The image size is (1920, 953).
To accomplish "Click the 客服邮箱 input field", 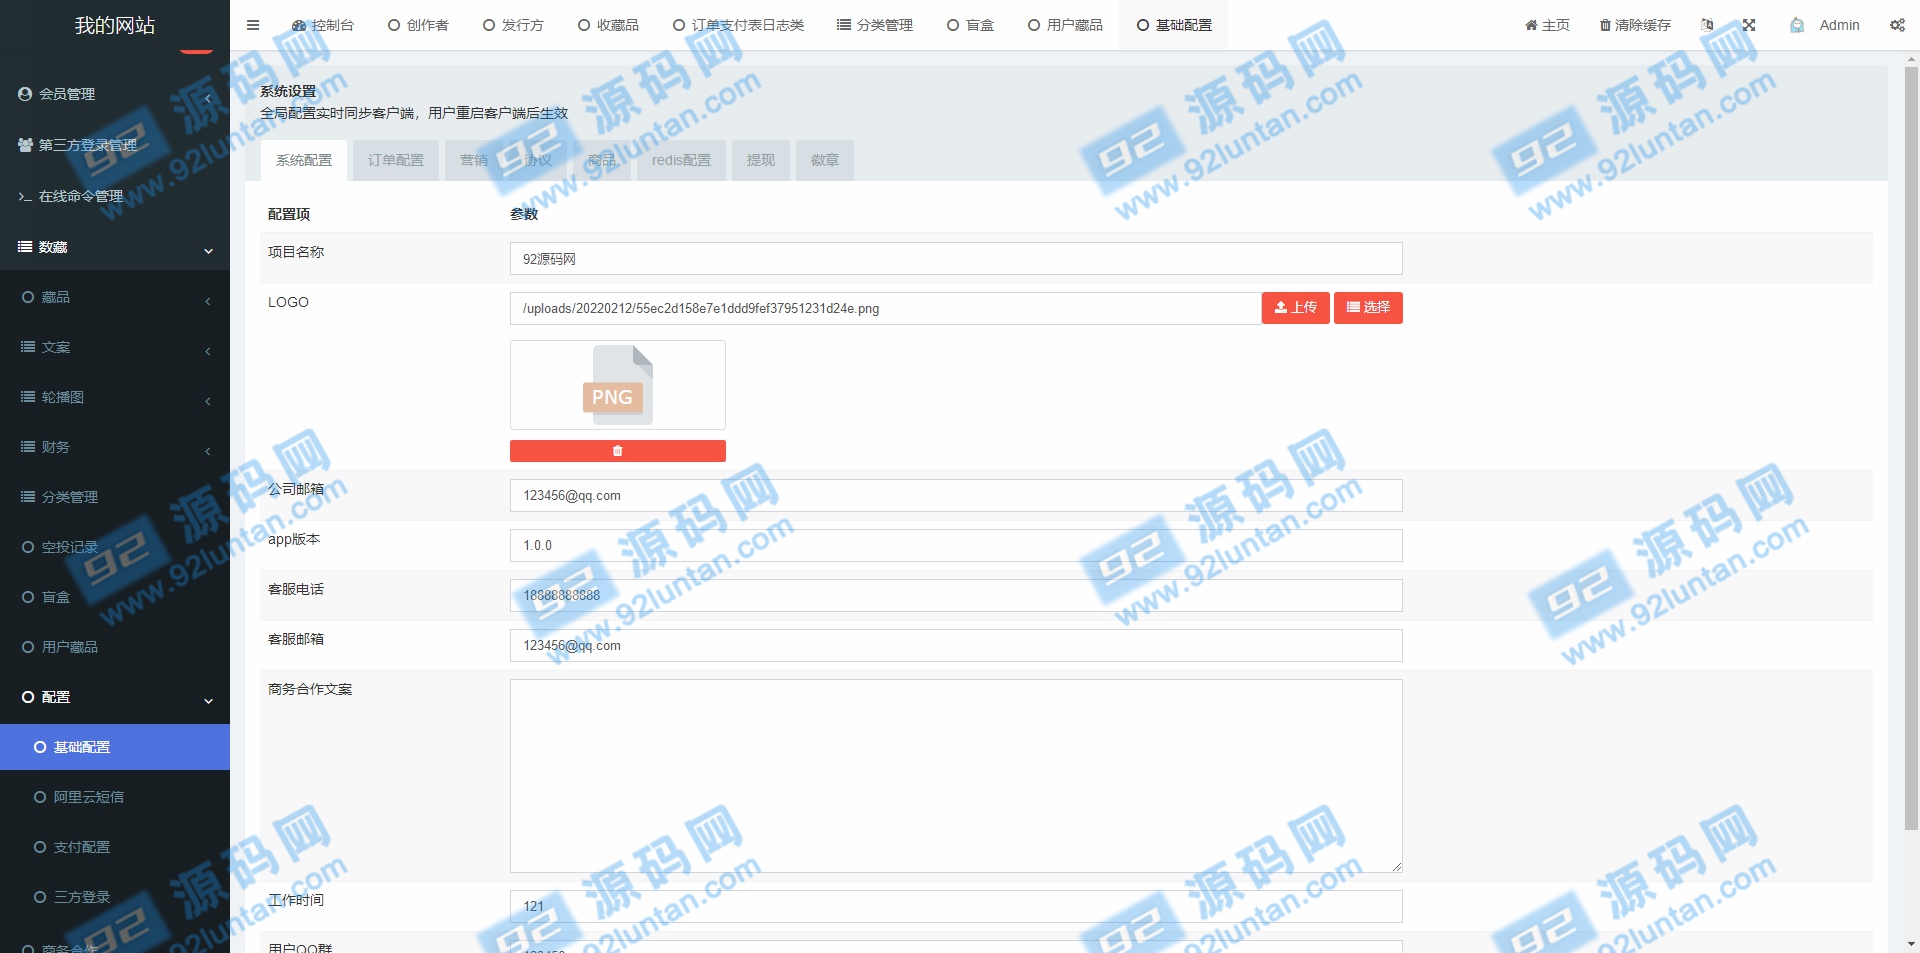I will tap(956, 645).
